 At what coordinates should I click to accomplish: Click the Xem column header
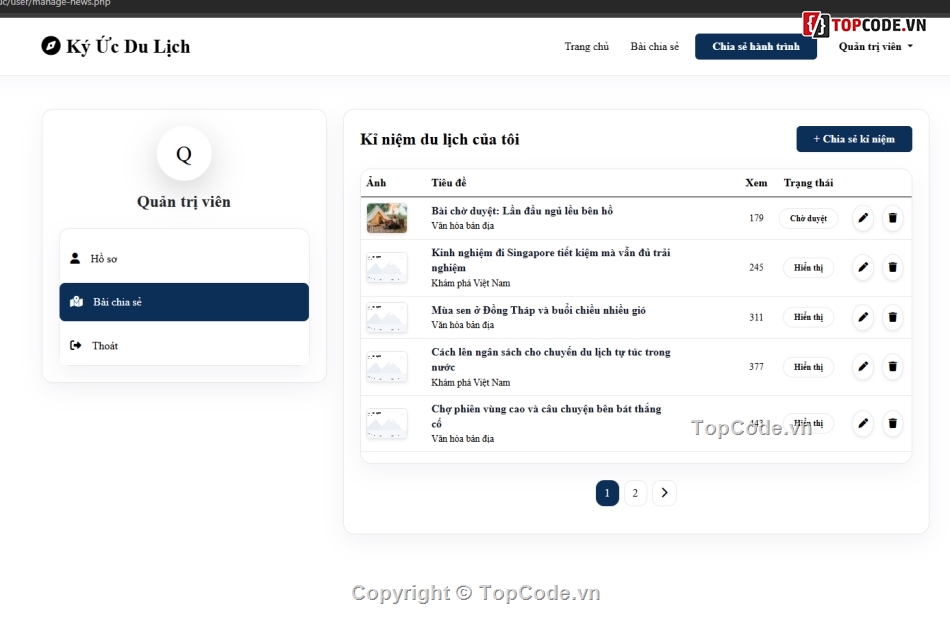[756, 182]
